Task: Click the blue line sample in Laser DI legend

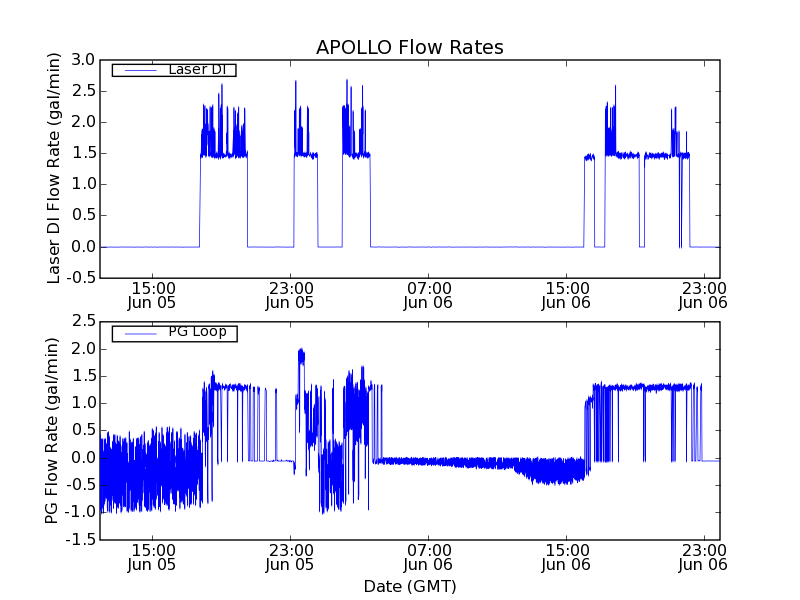Action: (140, 70)
